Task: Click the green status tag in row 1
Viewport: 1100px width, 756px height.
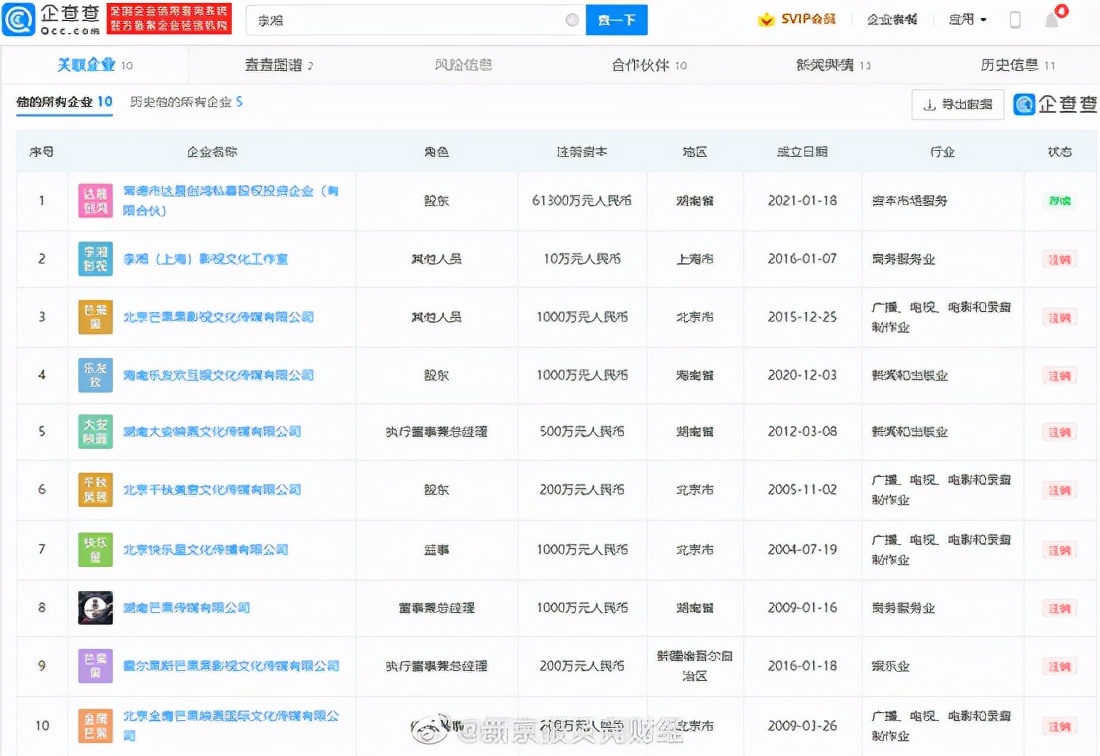Action: (1058, 200)
